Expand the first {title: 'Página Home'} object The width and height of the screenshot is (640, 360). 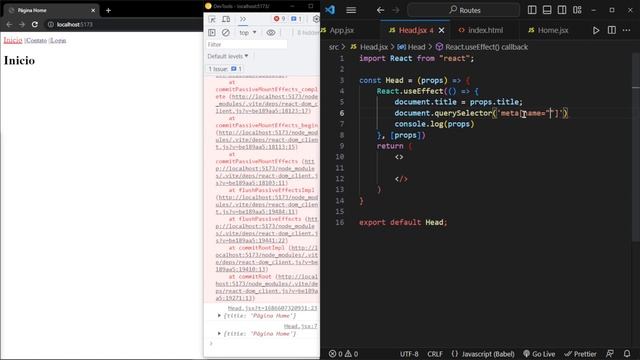point(219,316)
